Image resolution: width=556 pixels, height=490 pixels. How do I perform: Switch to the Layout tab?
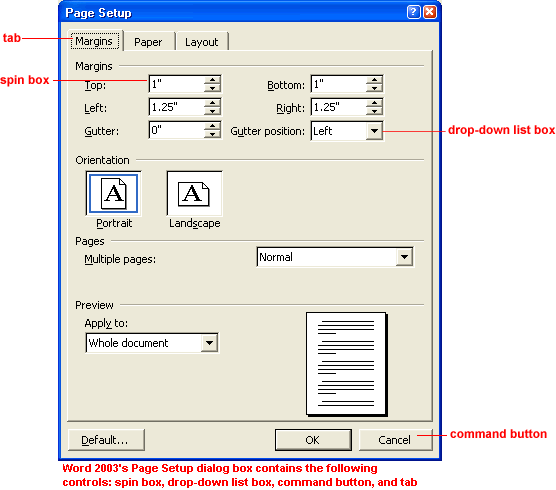click(x=202, y=42)
